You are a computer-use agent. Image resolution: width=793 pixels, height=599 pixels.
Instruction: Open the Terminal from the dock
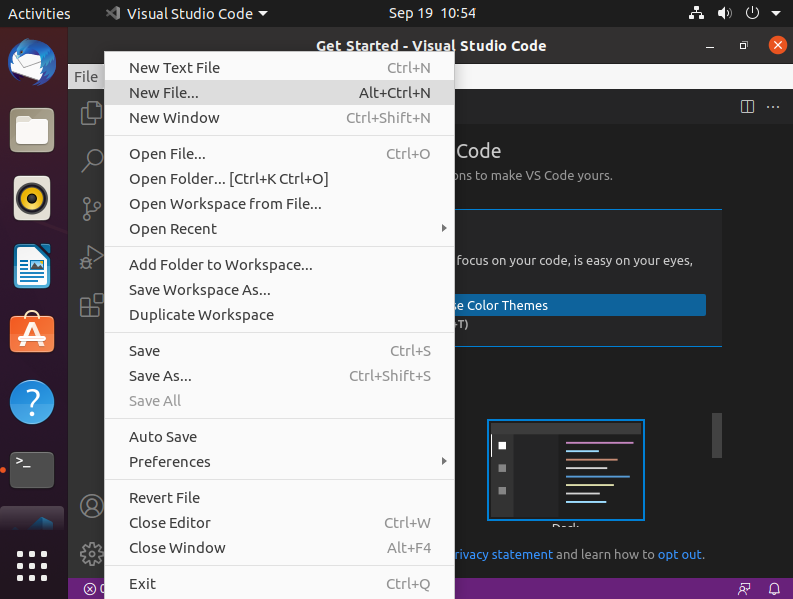(x=32, y=470)
